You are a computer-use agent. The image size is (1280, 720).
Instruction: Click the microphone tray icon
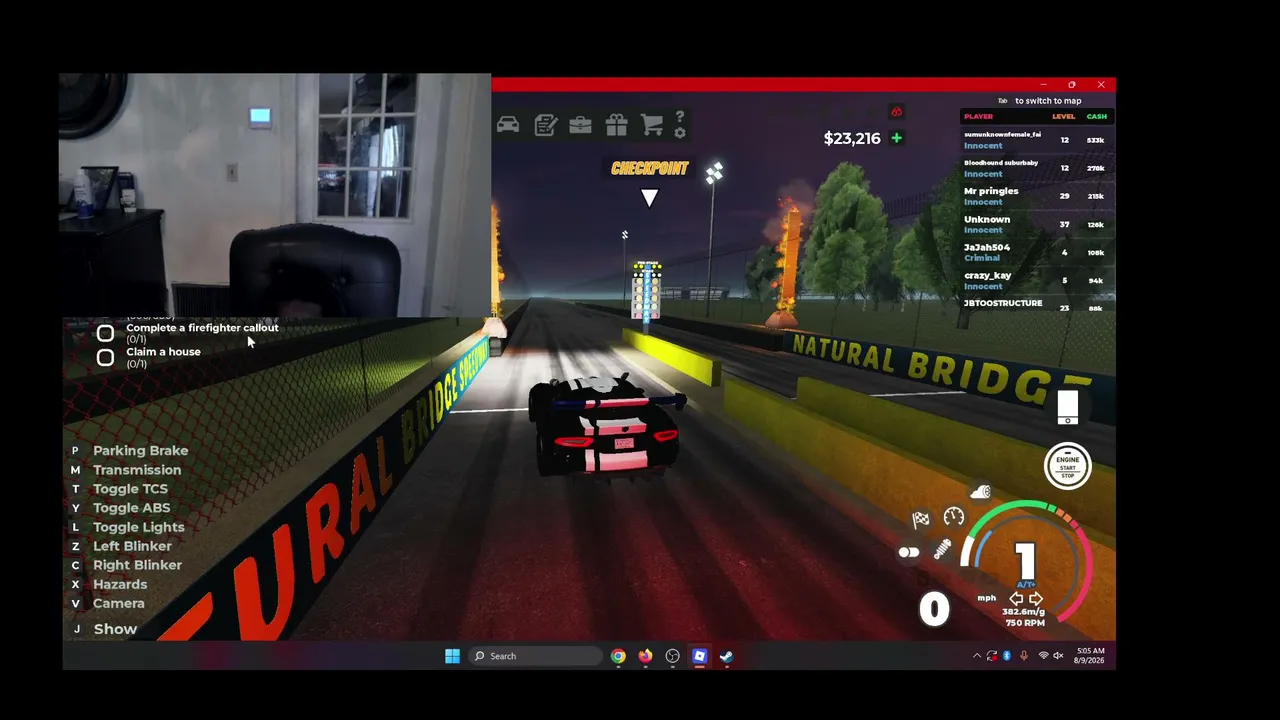coord(1024,656)
